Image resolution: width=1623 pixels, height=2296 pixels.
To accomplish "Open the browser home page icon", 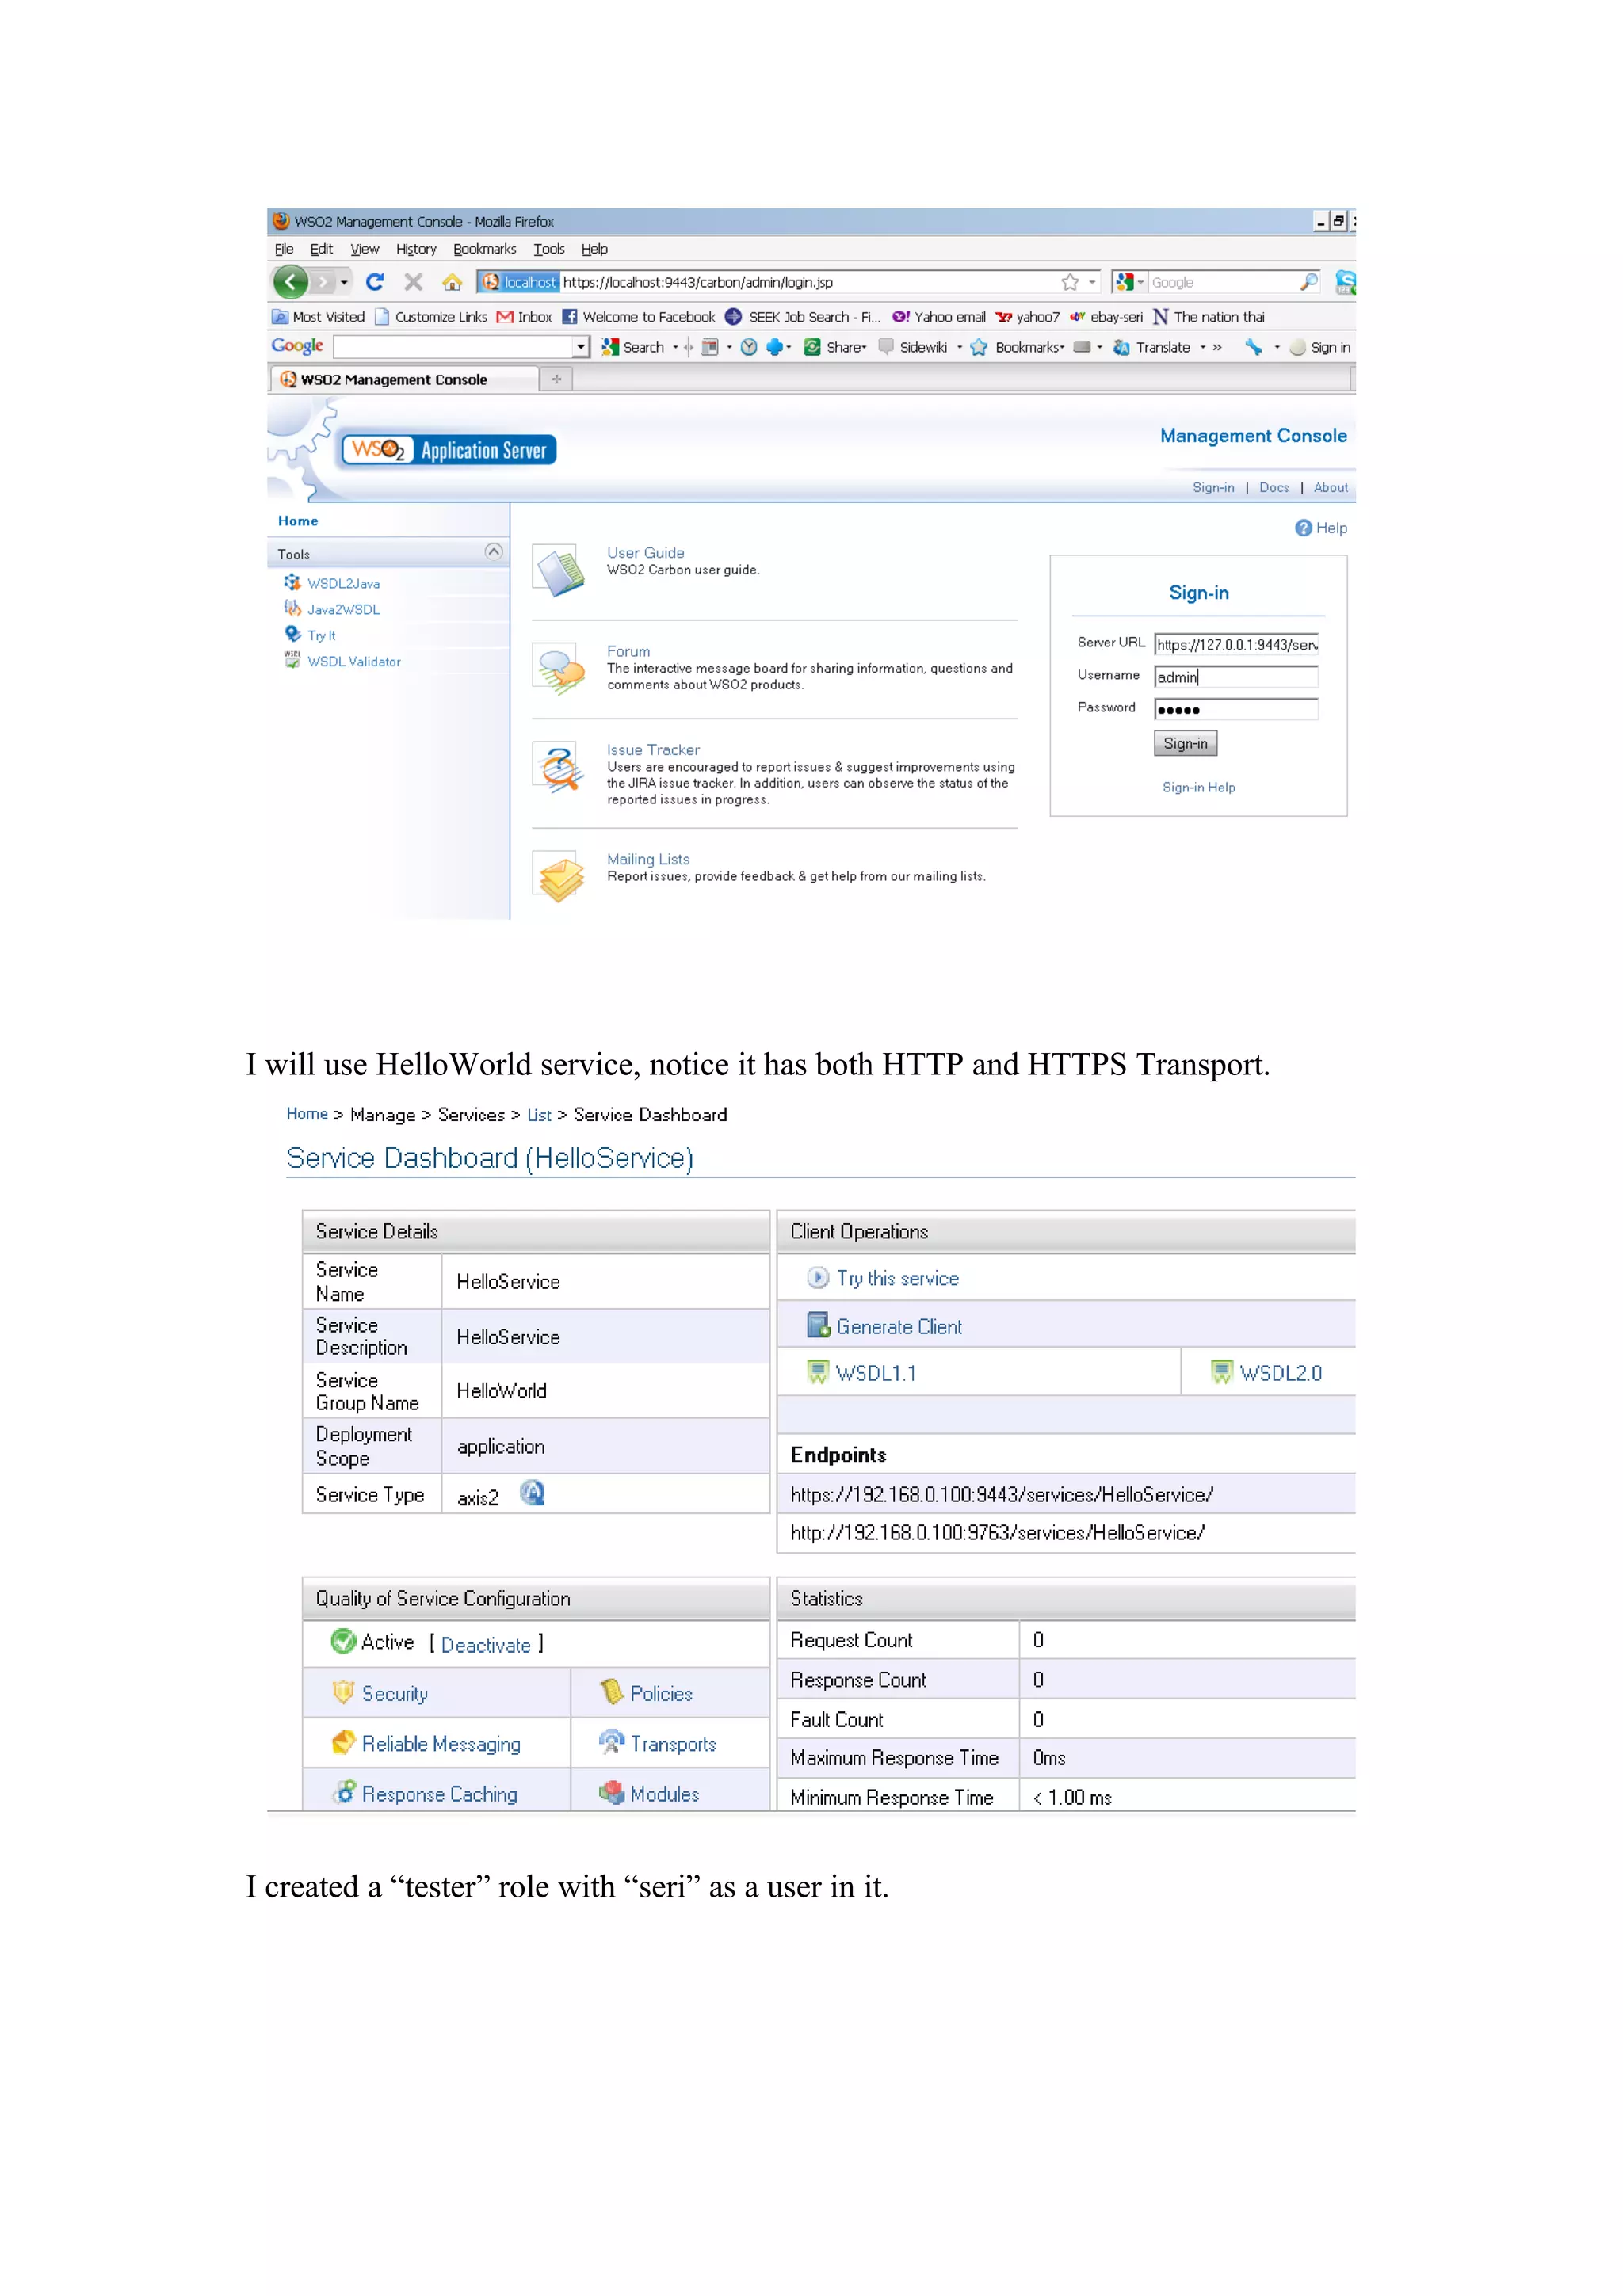I will pyautogui.click(x=452, y=282).
